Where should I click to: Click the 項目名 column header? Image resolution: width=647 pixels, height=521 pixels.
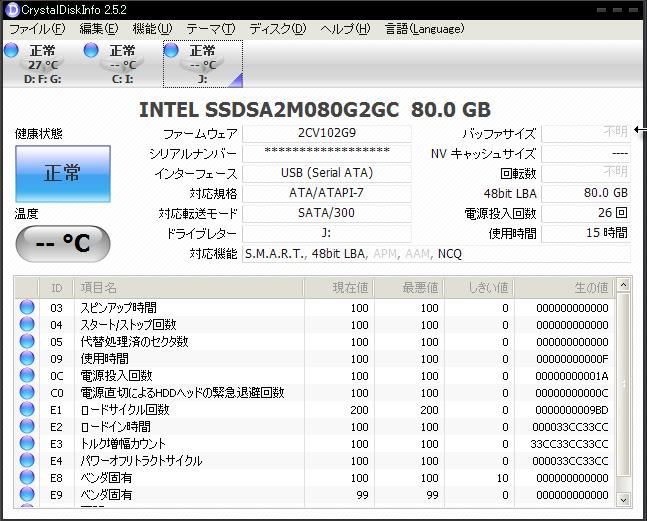[189, 288]
